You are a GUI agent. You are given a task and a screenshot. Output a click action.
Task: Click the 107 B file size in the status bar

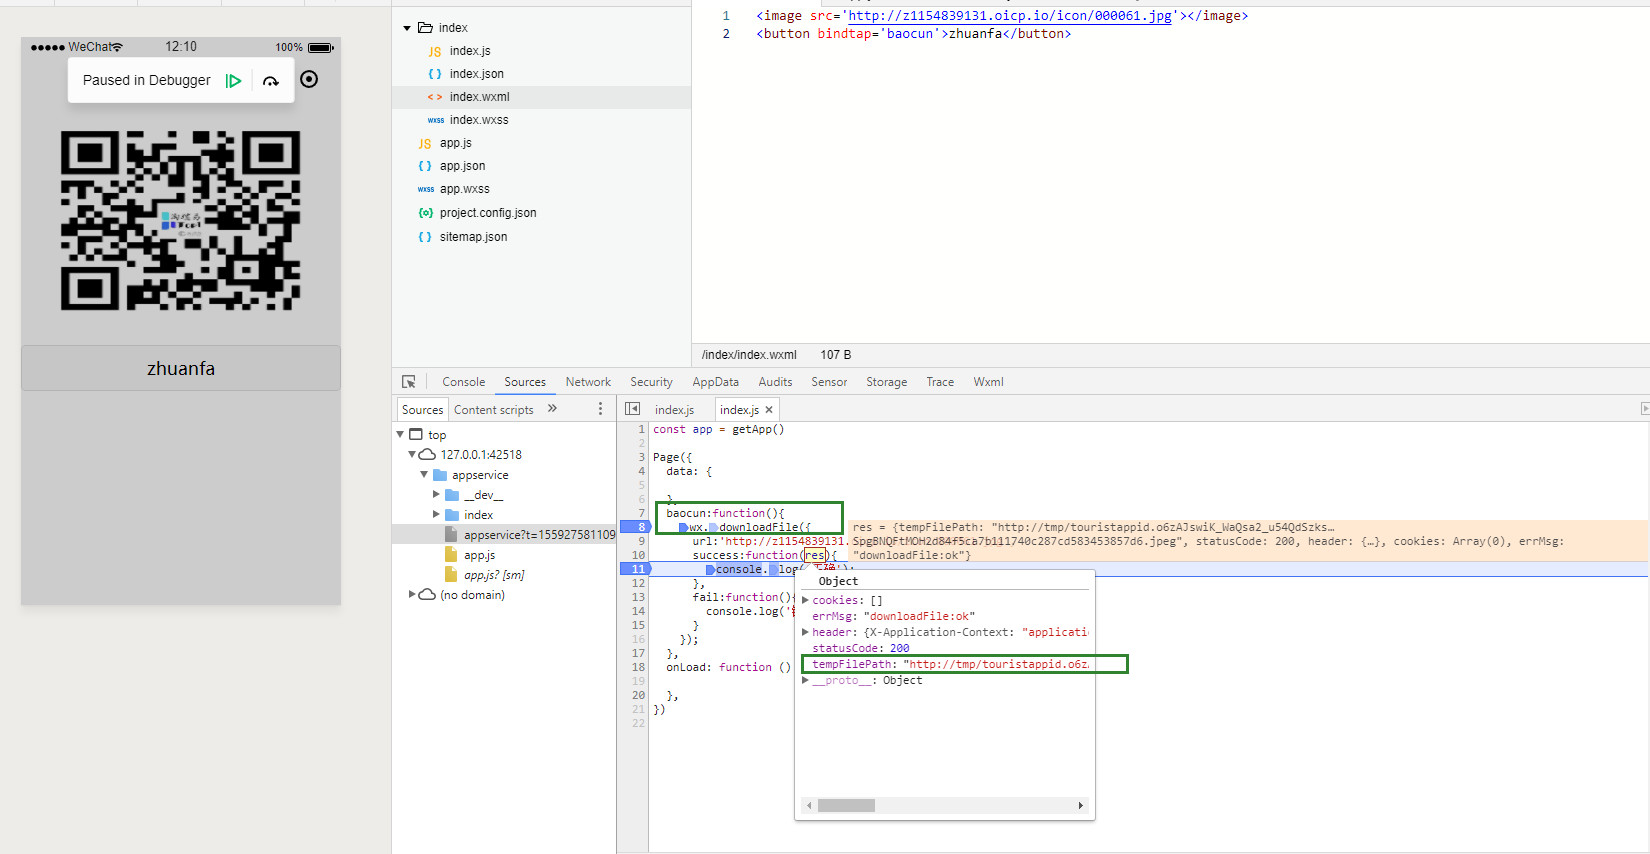(x=836, y=355)
